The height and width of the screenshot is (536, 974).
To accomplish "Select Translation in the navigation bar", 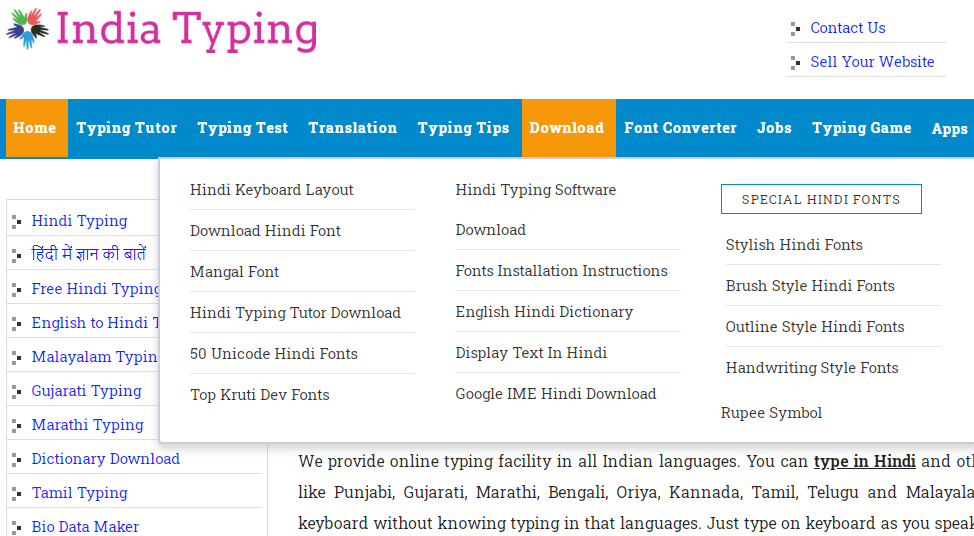I will click(x=353, y=128).
